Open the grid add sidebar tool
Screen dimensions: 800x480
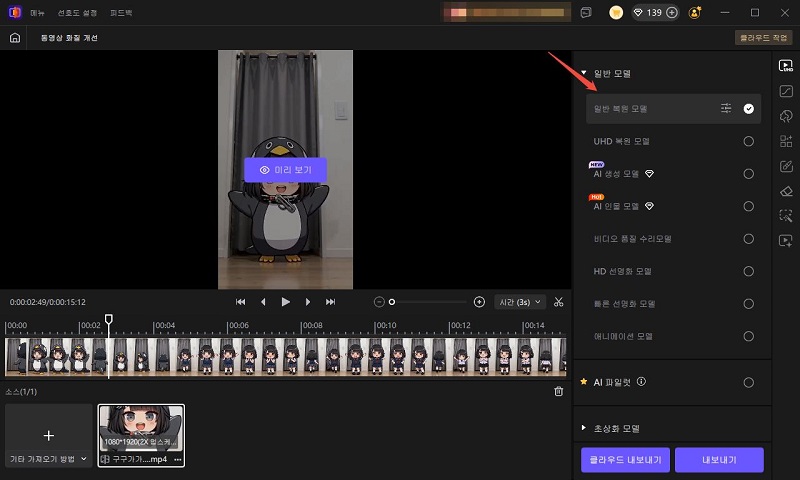pyautogui.click(x=786, y=141)
